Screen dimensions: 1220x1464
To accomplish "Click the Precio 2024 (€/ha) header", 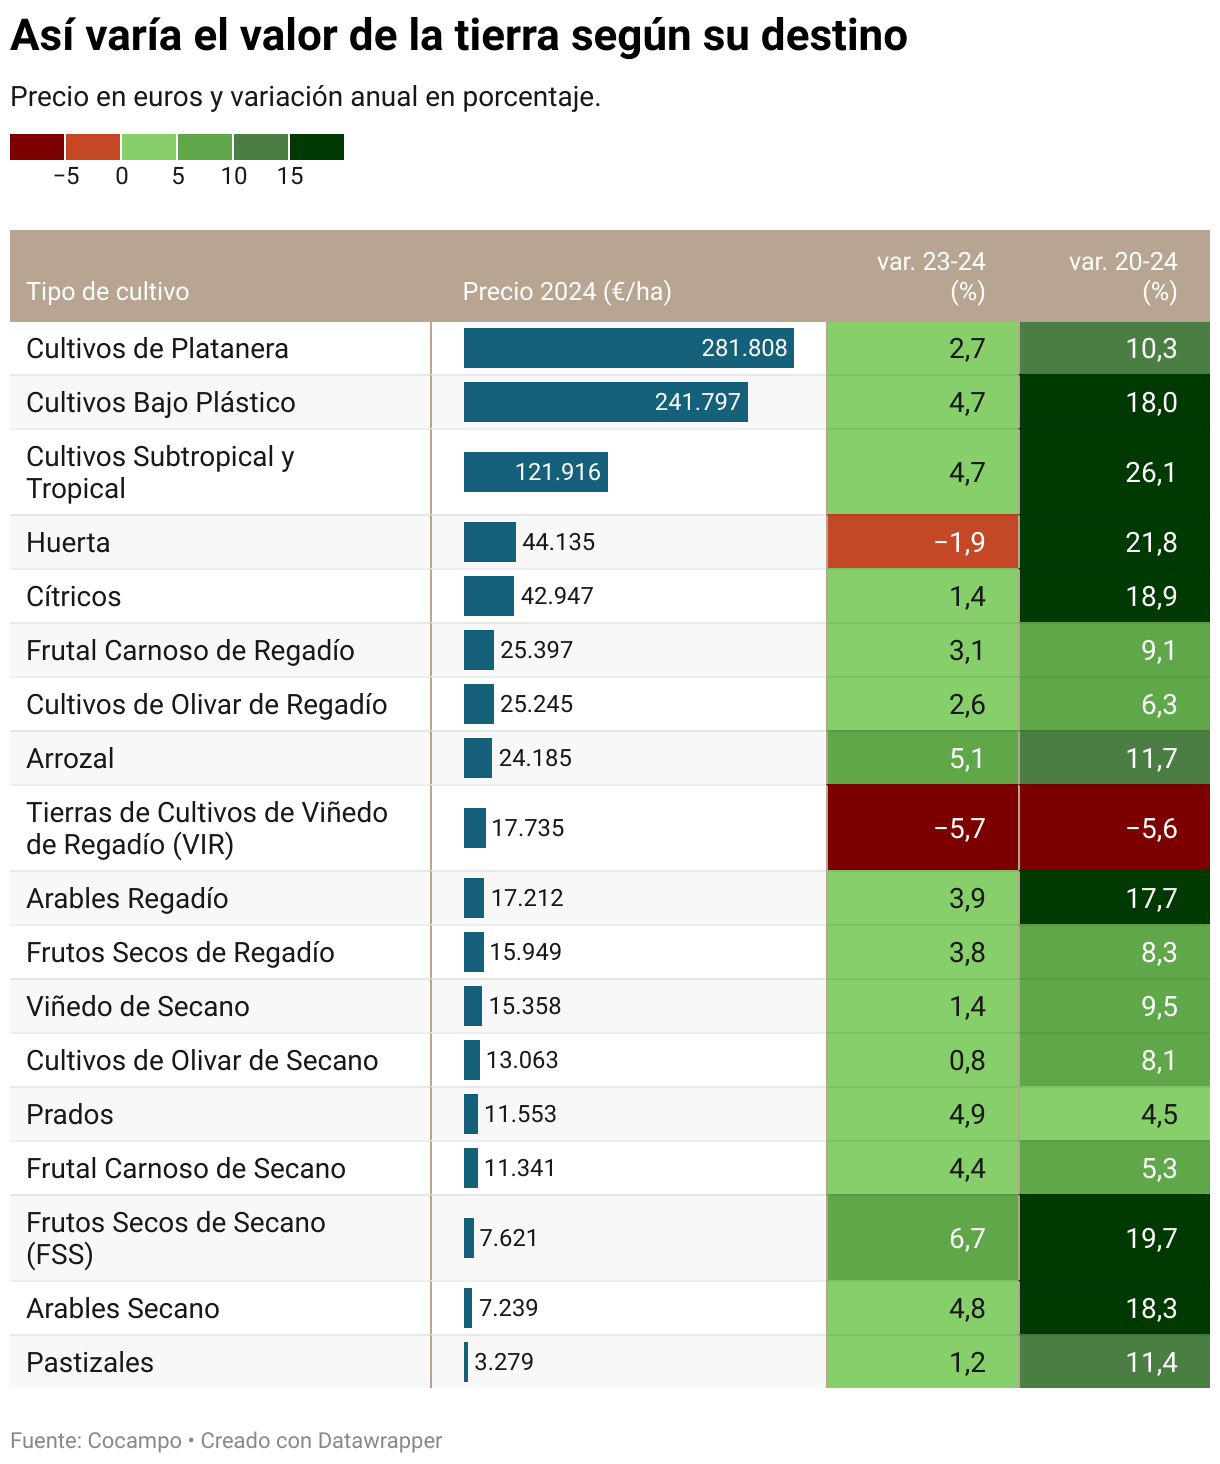I will [x=566, y=293].
